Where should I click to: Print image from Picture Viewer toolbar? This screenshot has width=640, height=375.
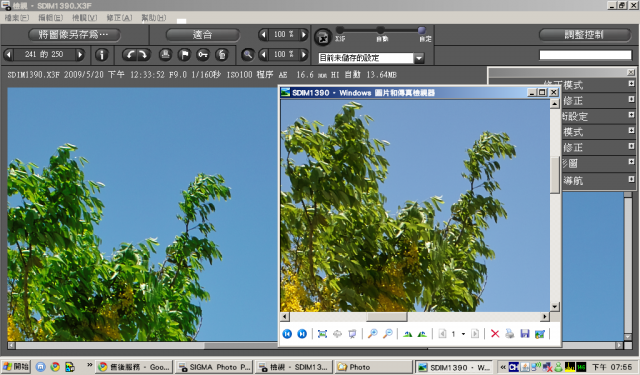509,334
